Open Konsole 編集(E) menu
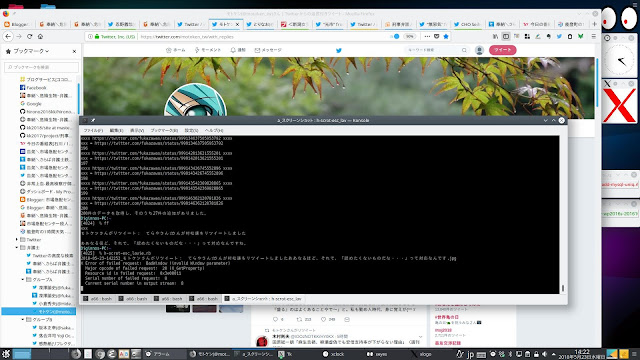 [x=116, y=130]
